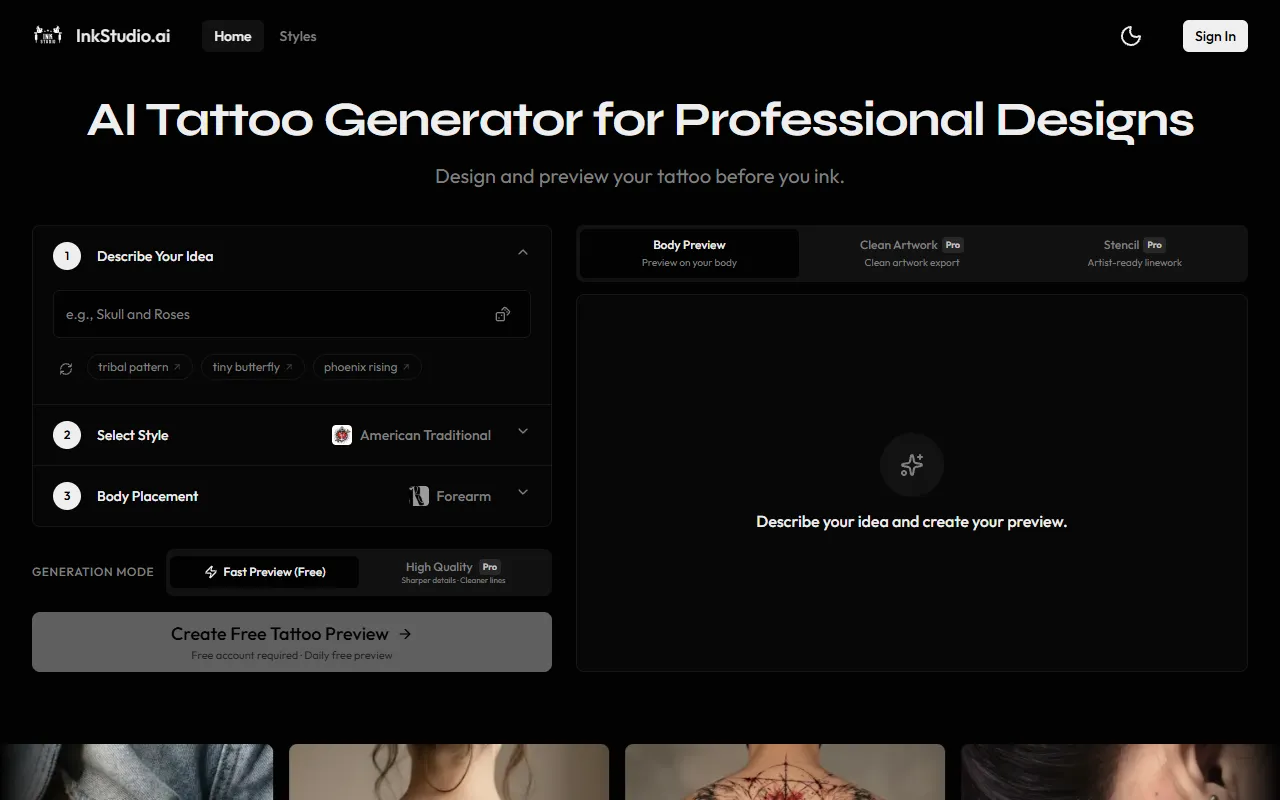Collapse the Describe Your Idea section
Image resolution: width=1280 pixels, height=800 pixels.
point(522,253)
